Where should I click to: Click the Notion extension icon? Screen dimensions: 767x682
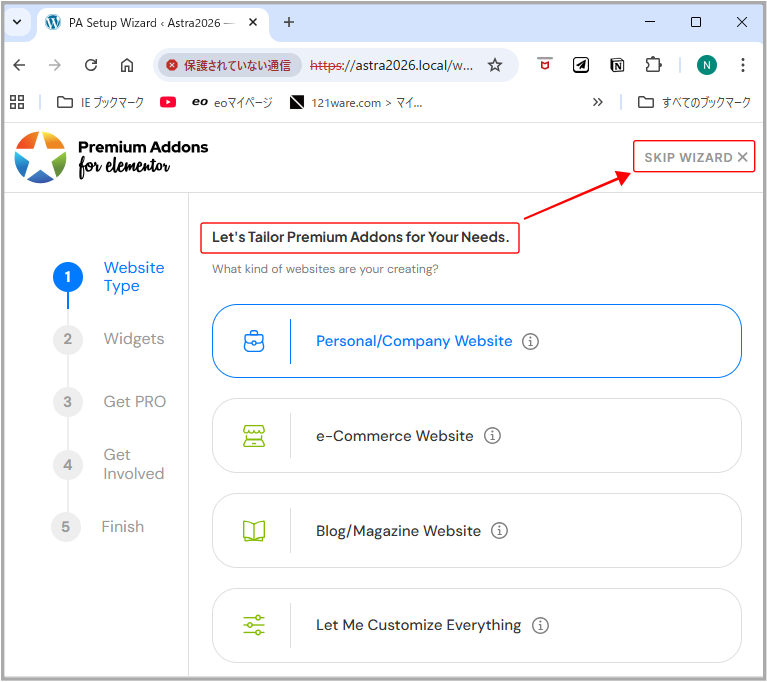617,65
